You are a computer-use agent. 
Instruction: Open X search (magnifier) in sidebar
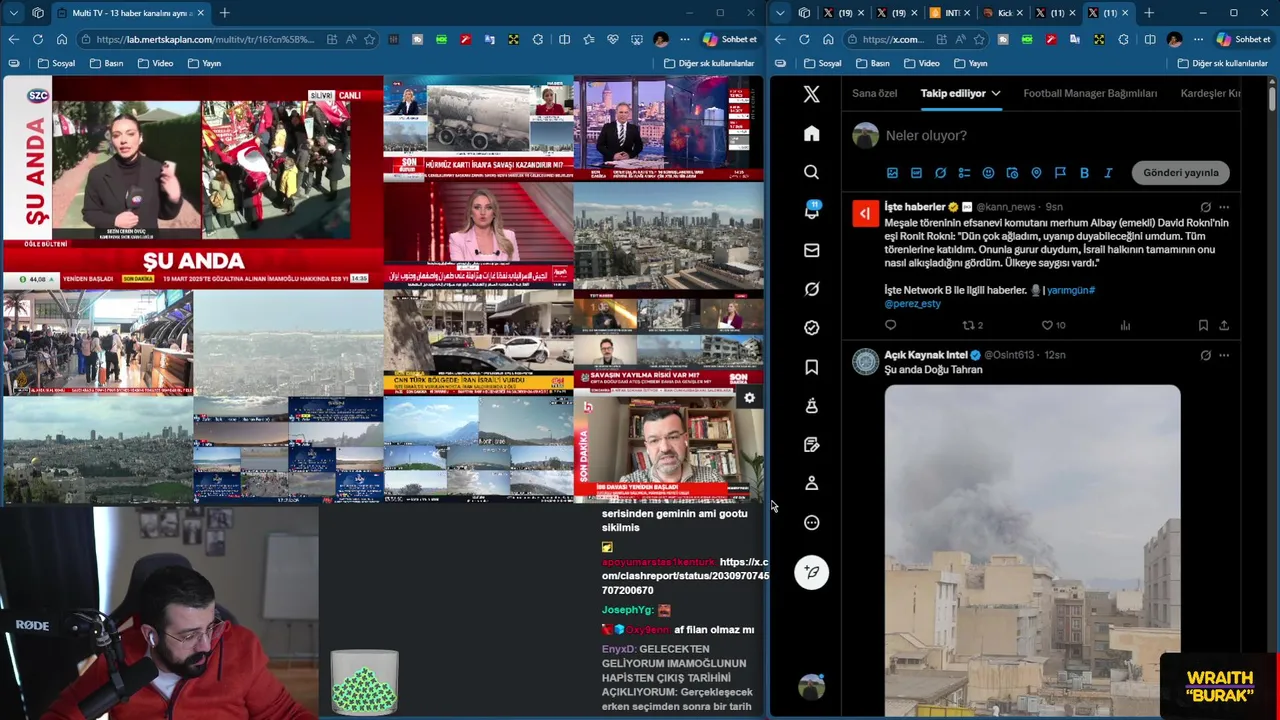tap(811, 172)
